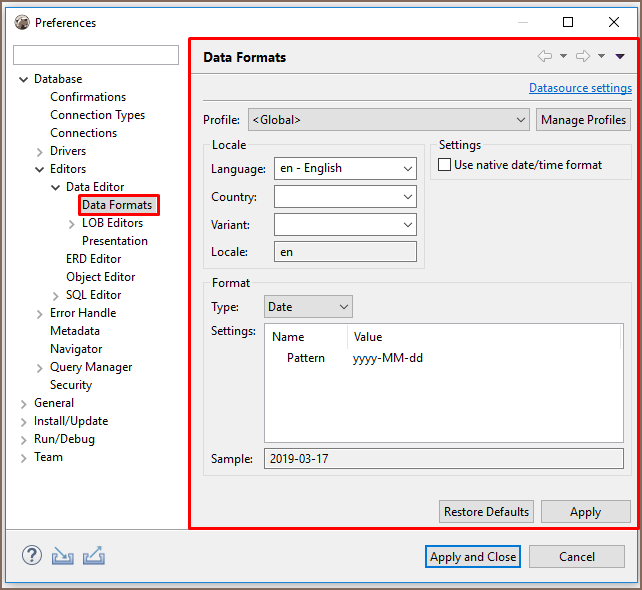Focus the preferences filter text field
This screenshot has width=642, height=590.
tap(96, 55)
